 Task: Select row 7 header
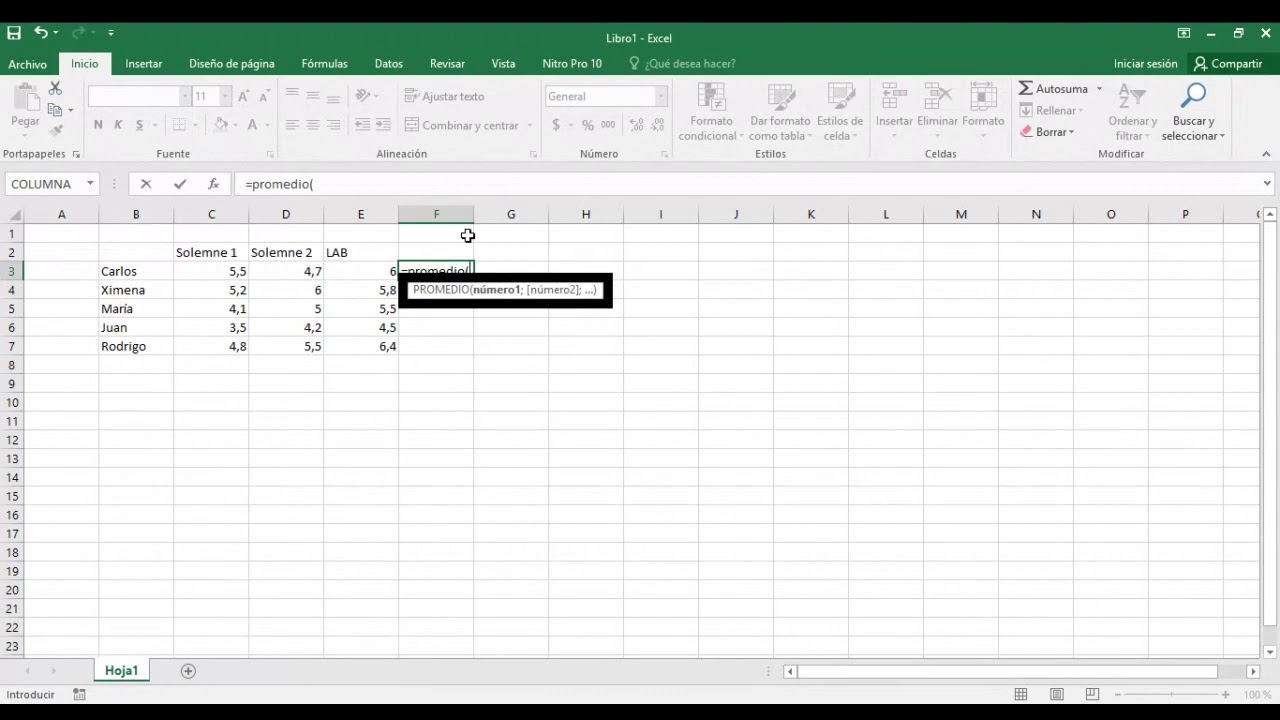(x=12, y=346)
